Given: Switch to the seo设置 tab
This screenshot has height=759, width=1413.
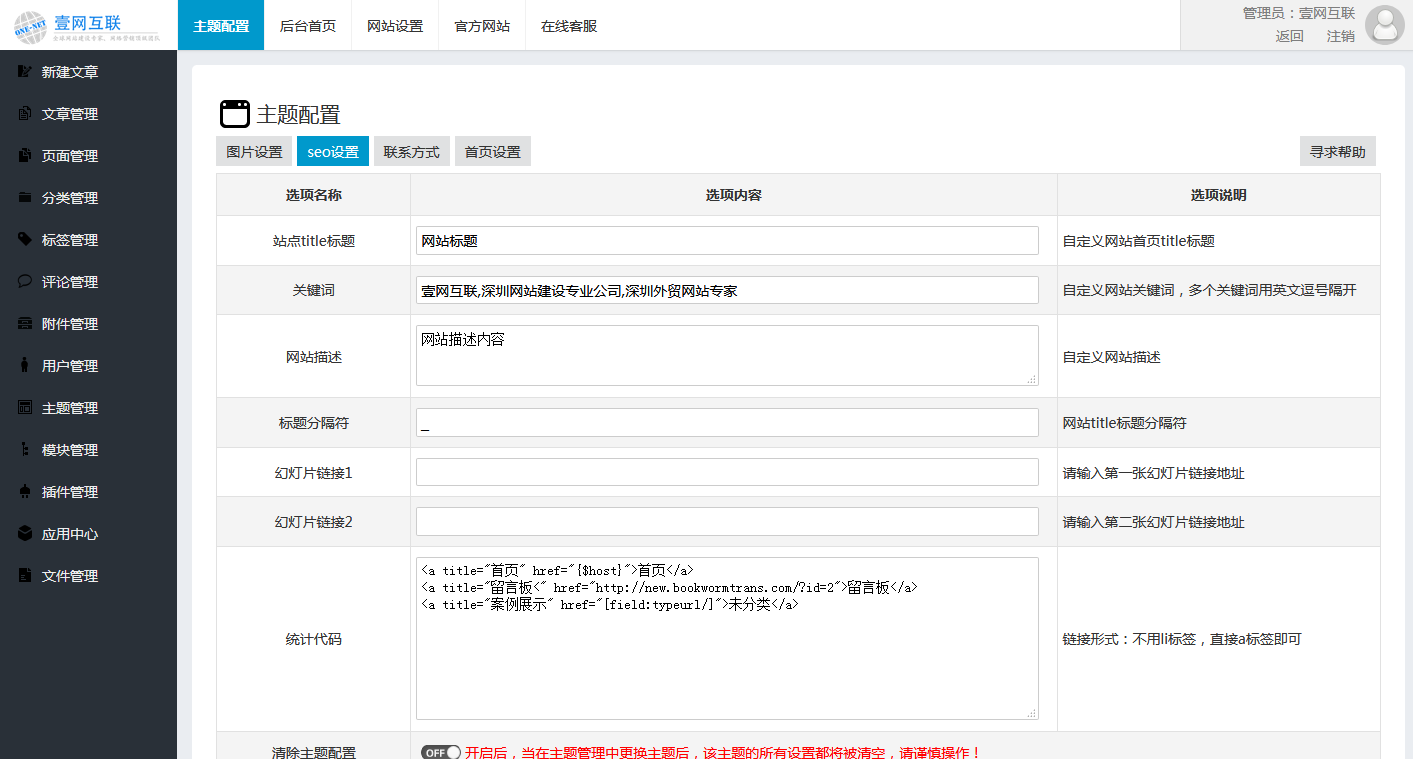Looking at the screenshot, I should 333,152.
